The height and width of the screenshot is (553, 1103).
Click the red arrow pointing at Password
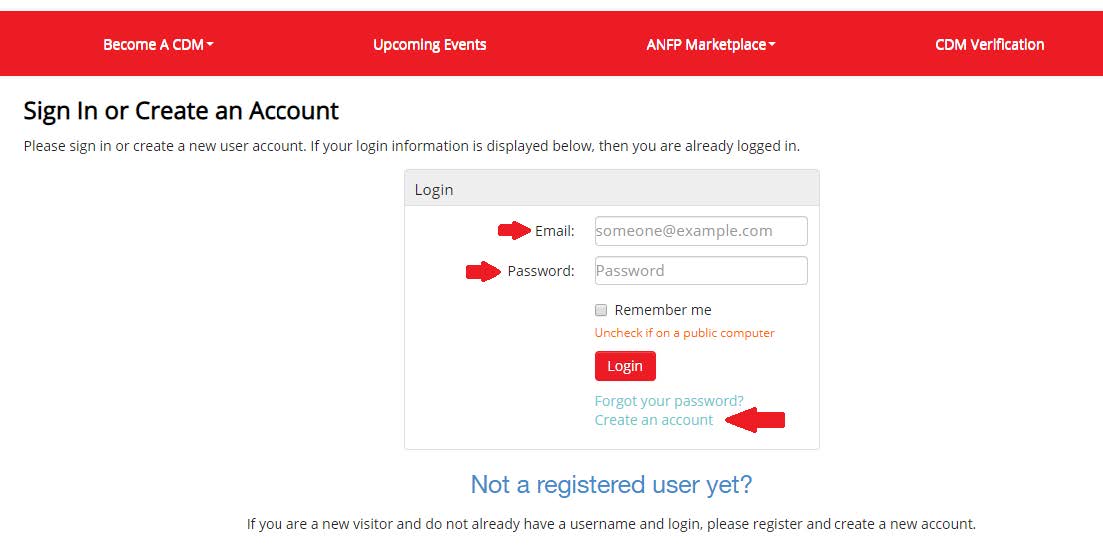click(483, 271)
